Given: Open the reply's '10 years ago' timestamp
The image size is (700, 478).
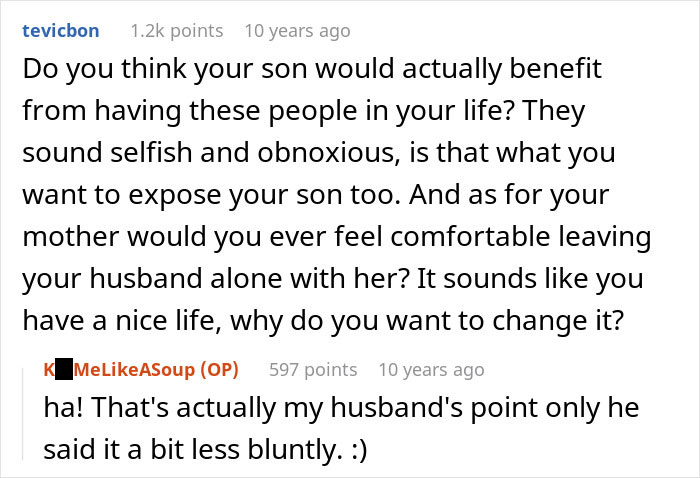Looking at the screenshot, I should click(431, 370).
